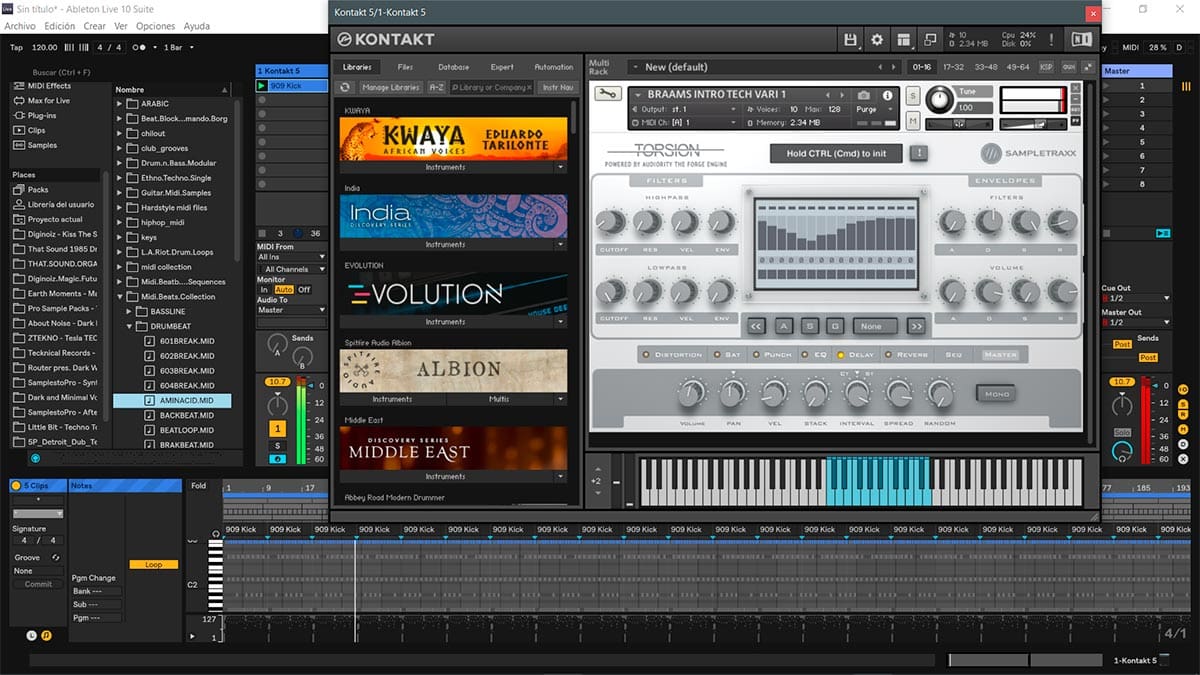1200x675 pixels.
Task: Click the Loop button in clip view
Action: [153, 565]
